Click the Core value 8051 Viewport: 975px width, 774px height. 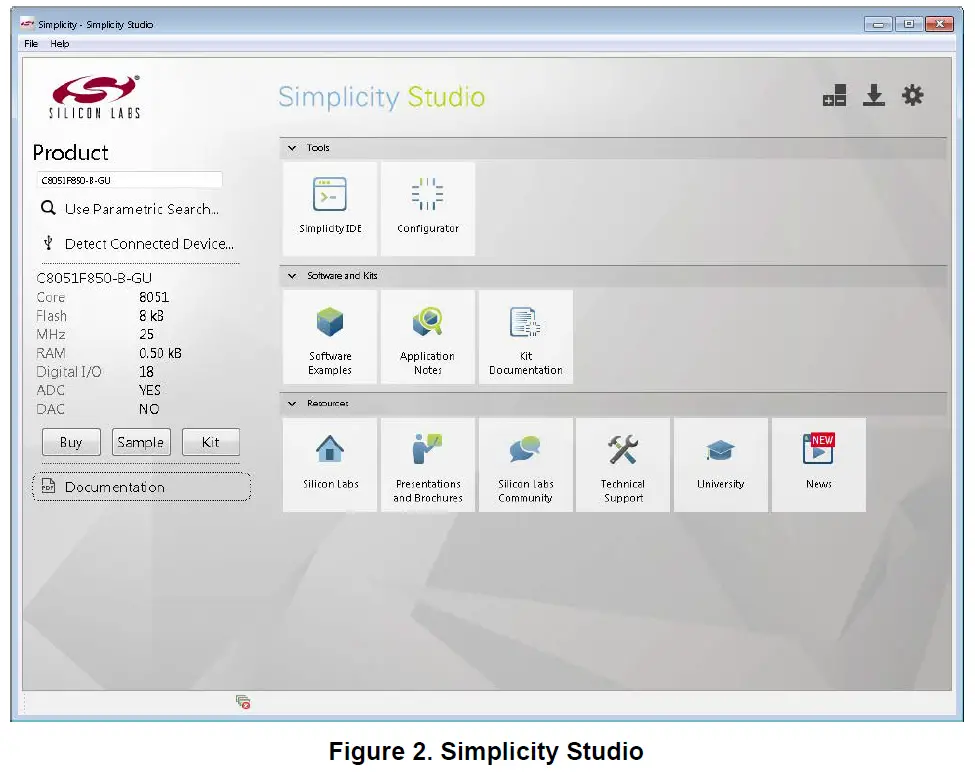154,297
